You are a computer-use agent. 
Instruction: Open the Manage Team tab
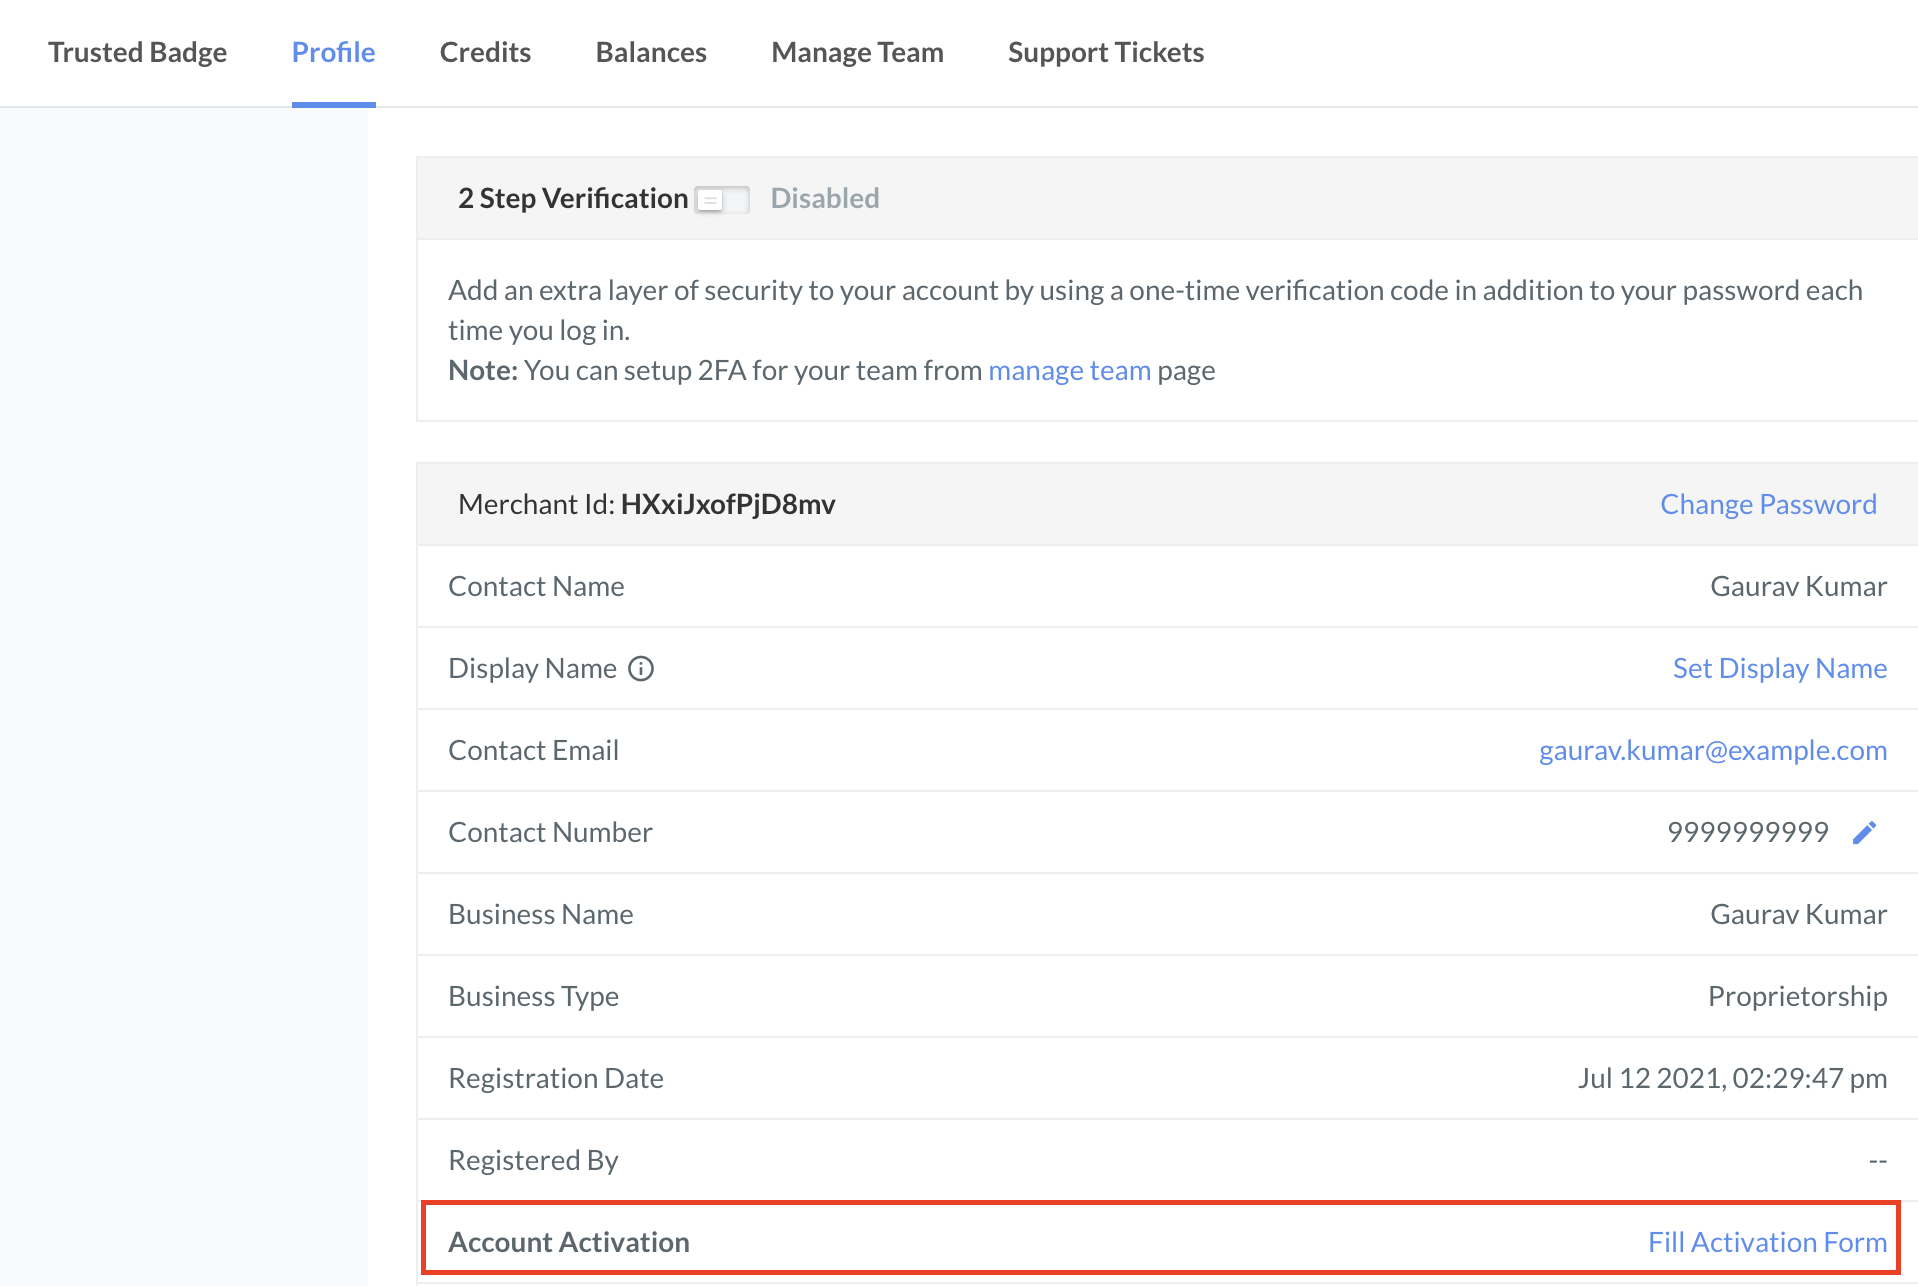coord(858,52)
